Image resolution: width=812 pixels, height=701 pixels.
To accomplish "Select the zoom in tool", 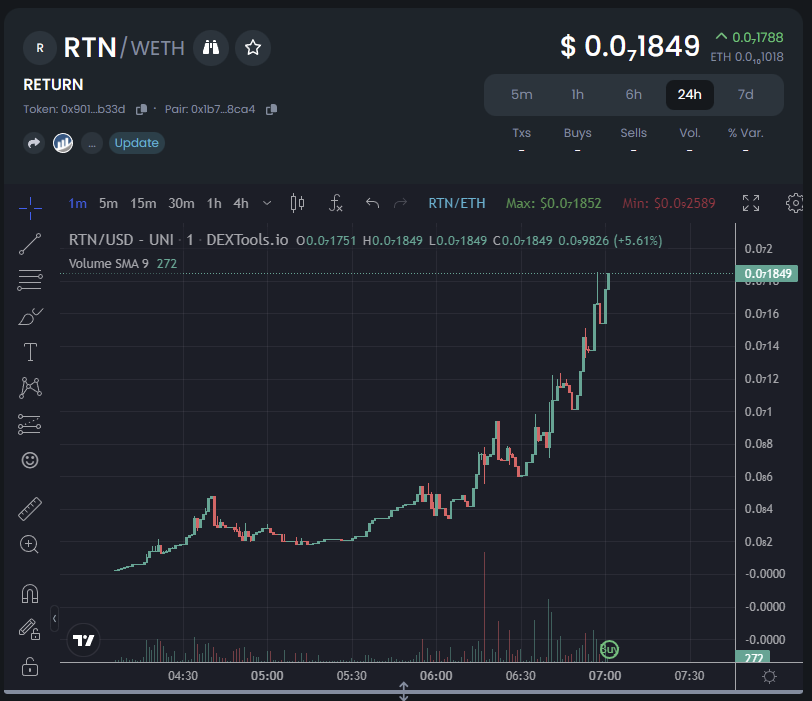I will pyautogui.click(x=30, y=545).
